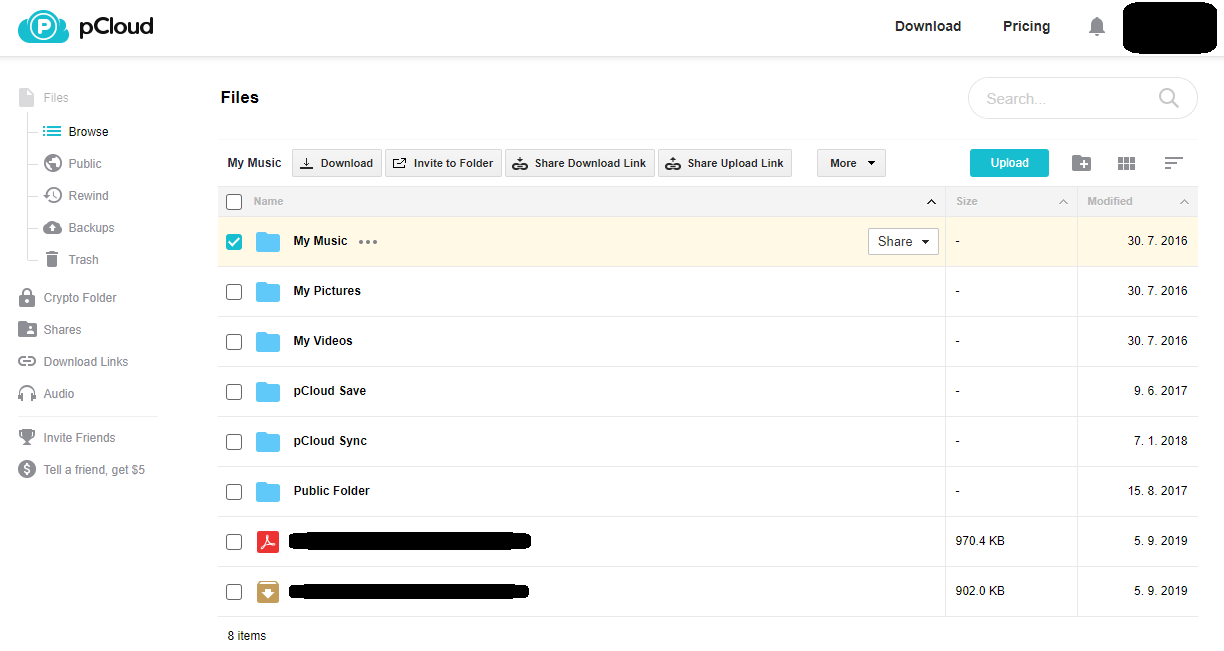This screenshot has height=651, width=1224.
Task: Uncheck the My Music checkbox
Action: tap(234, 242)
